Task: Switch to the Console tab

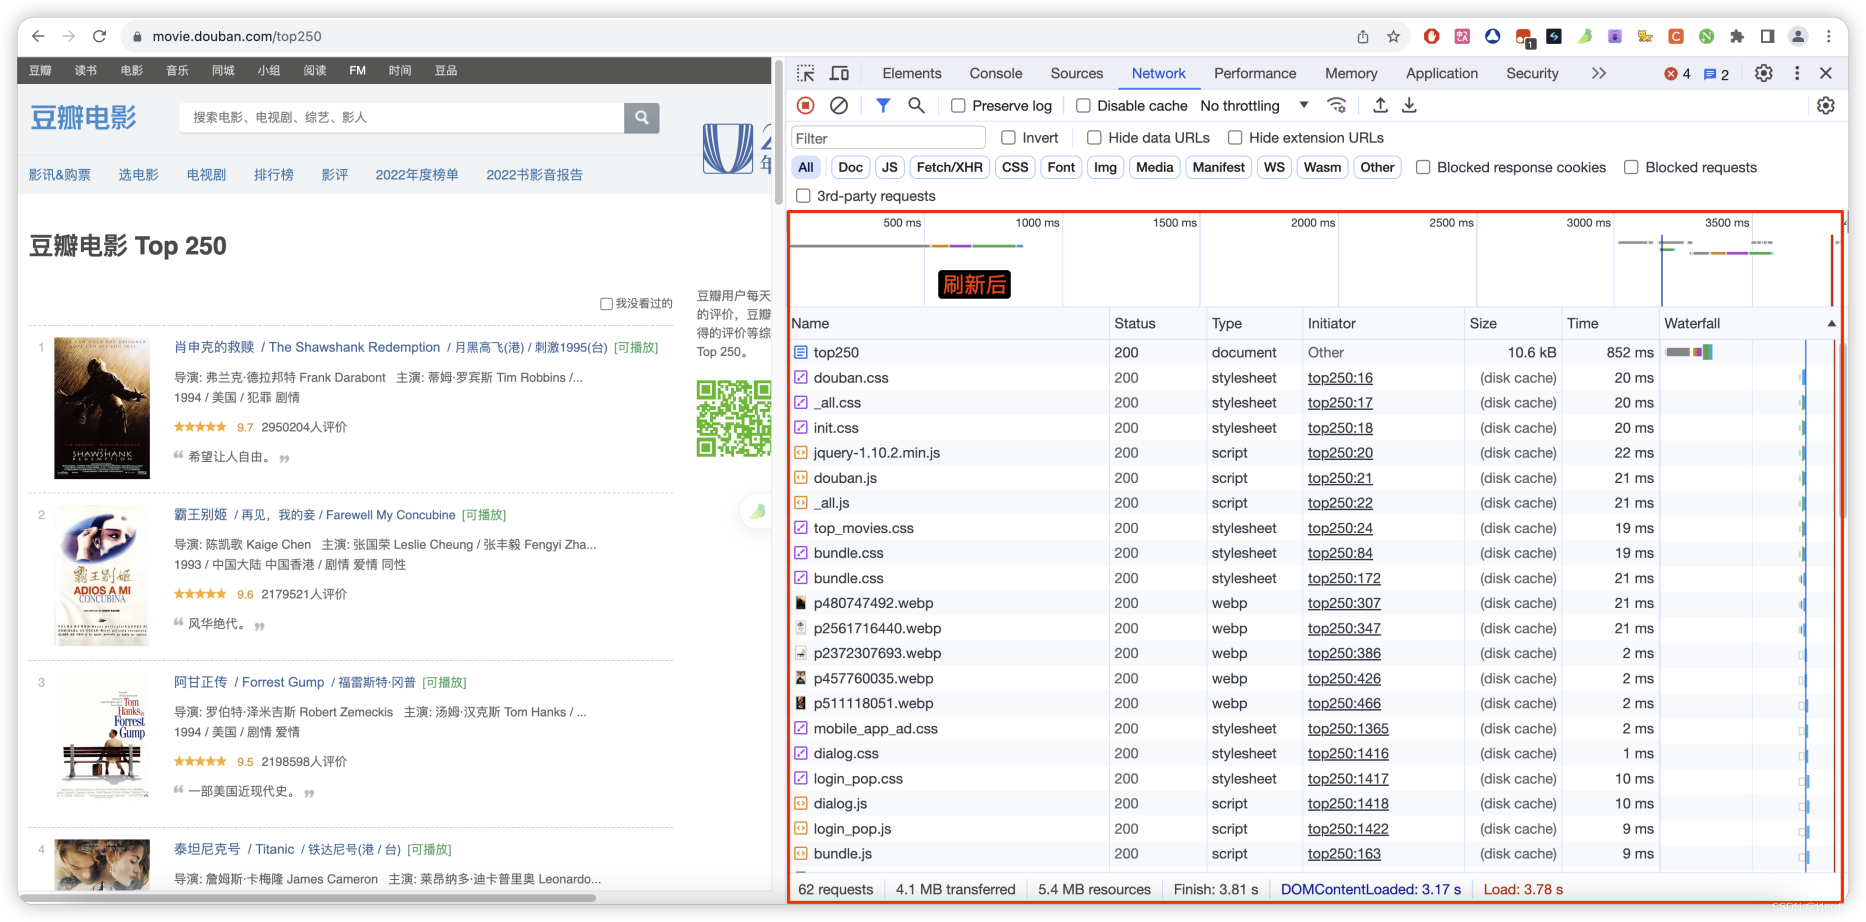Action: [x=996, y=73]
